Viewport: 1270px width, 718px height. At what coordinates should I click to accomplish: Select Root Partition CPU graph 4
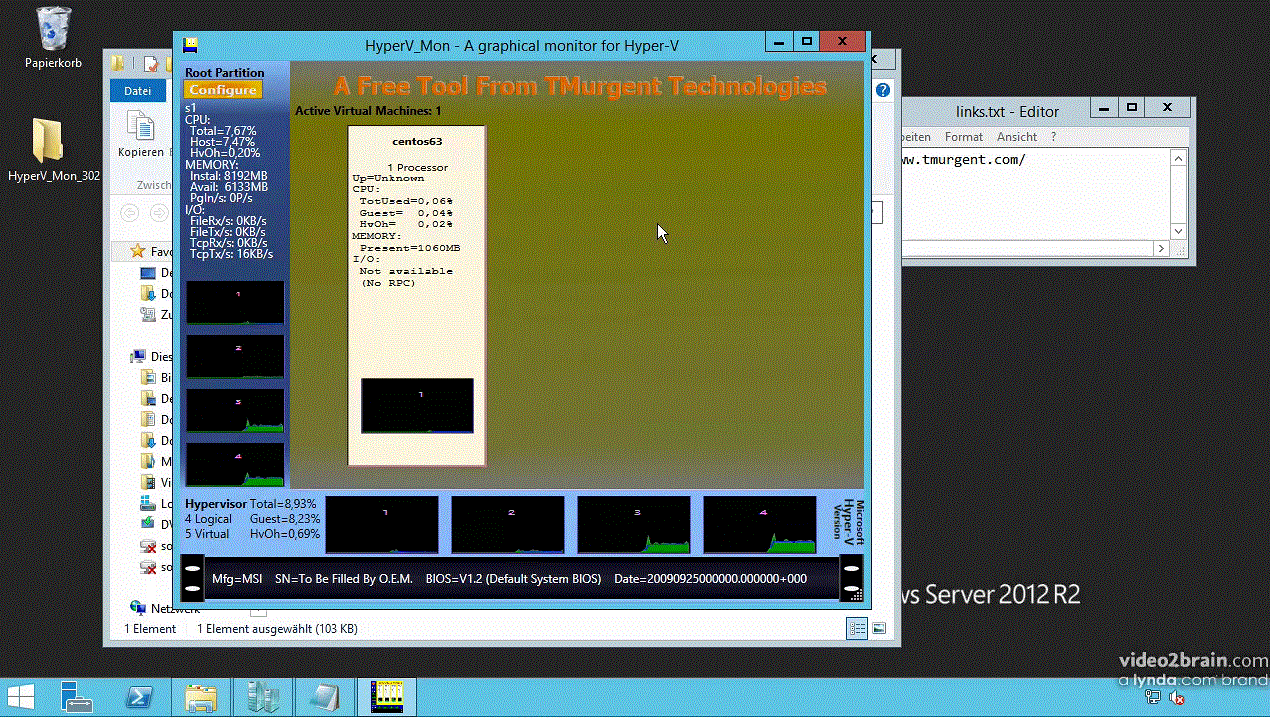[235, 464]
